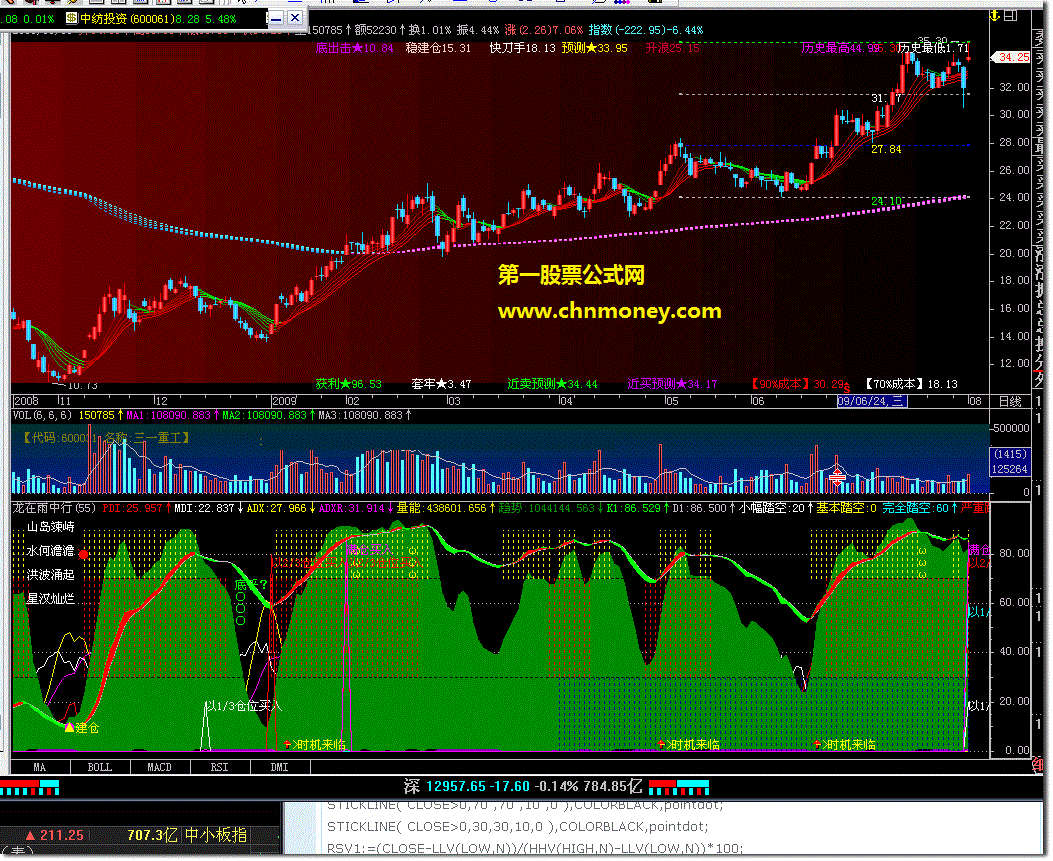Click the ▲211.25 value in bottom bar
The height and width of the screenshot is (861, 1053).
coord(54,835)
